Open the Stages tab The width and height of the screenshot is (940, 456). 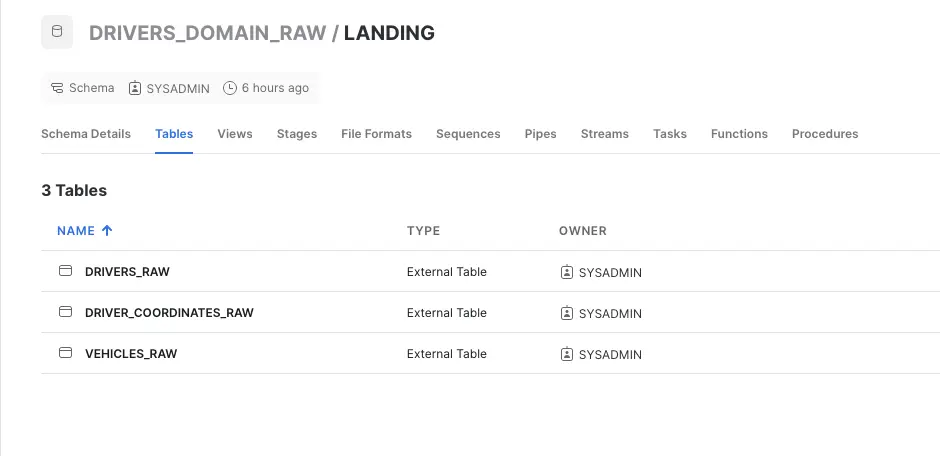297,134
